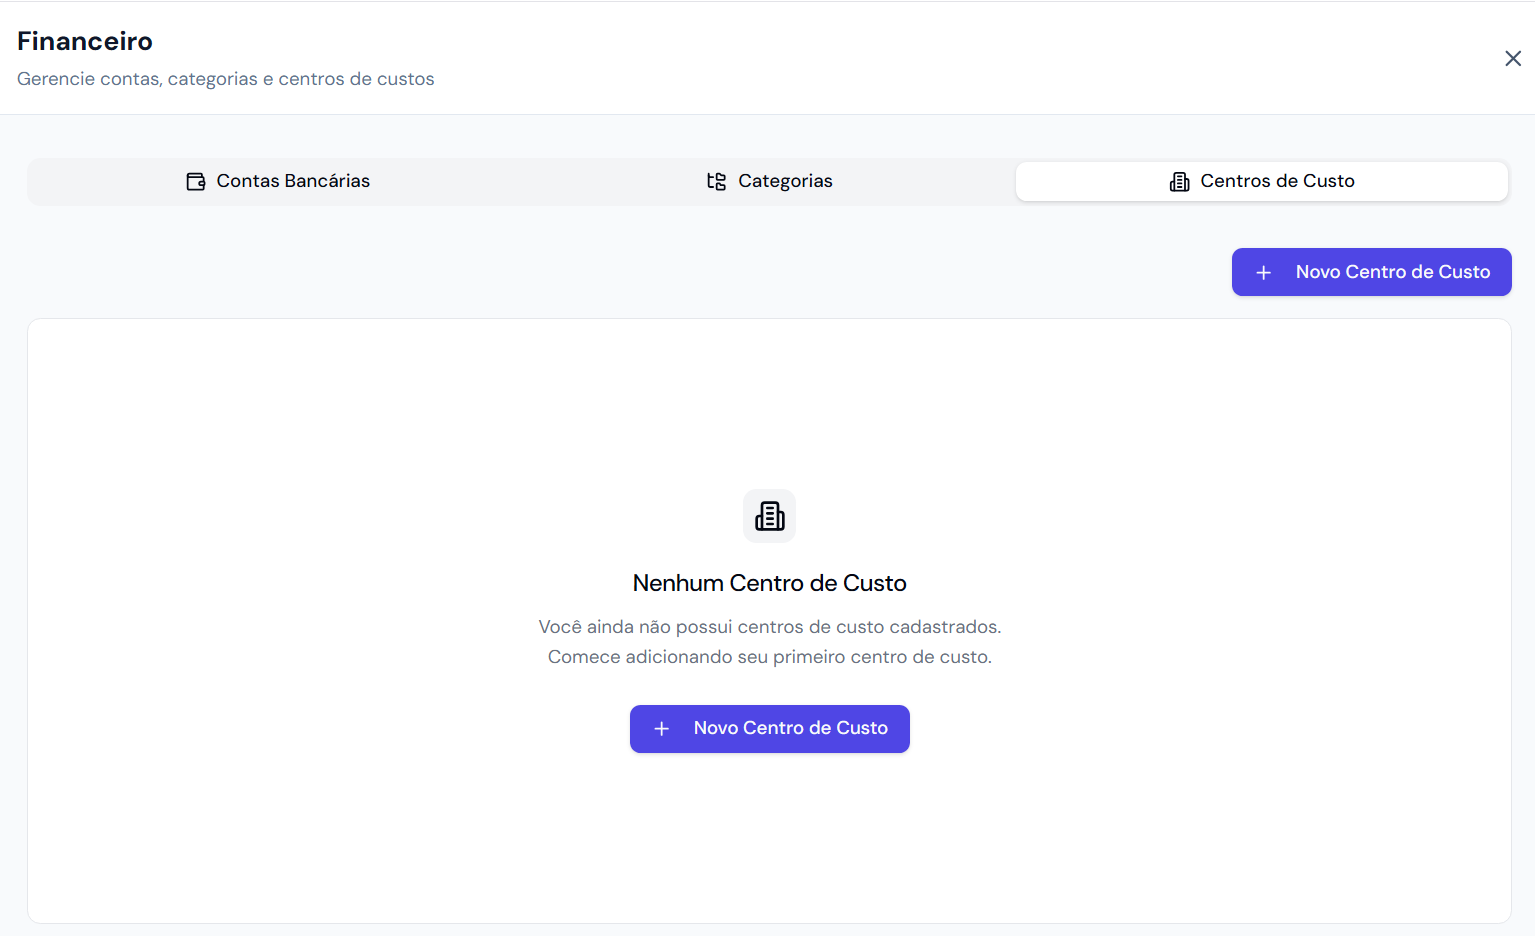Click the Comece adicionando seu primeiro text line
Screen dimensions: 1535x936
click(x=770, y=657)
